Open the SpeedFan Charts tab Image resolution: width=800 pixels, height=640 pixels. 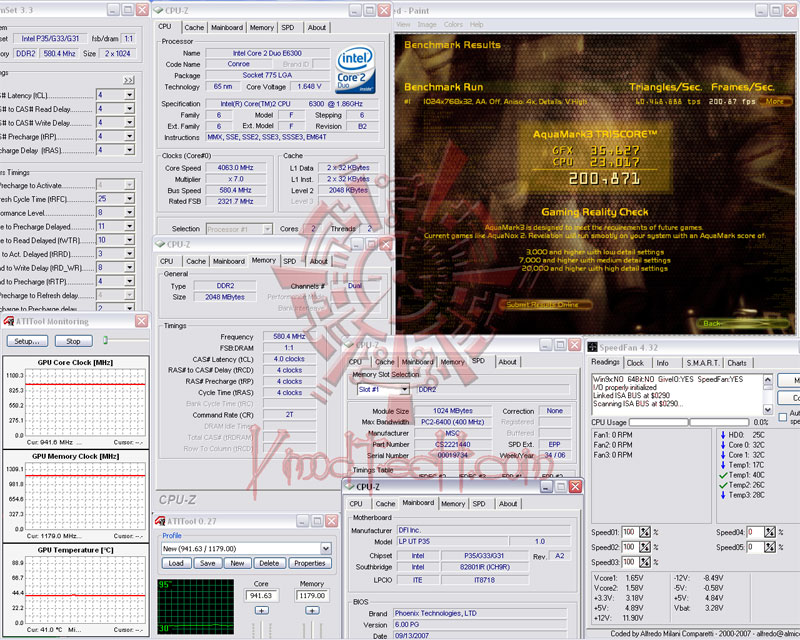(x=737, y=363)
